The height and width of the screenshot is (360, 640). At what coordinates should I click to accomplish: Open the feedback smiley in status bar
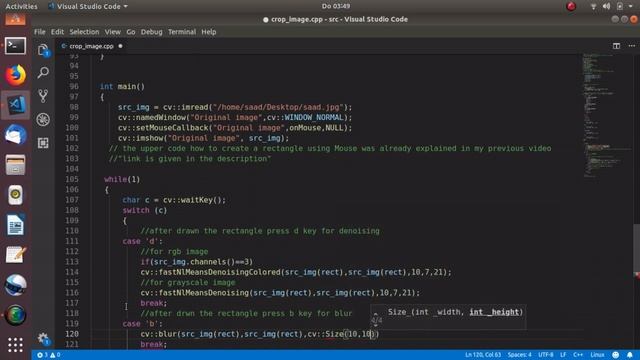pos(616,355)
